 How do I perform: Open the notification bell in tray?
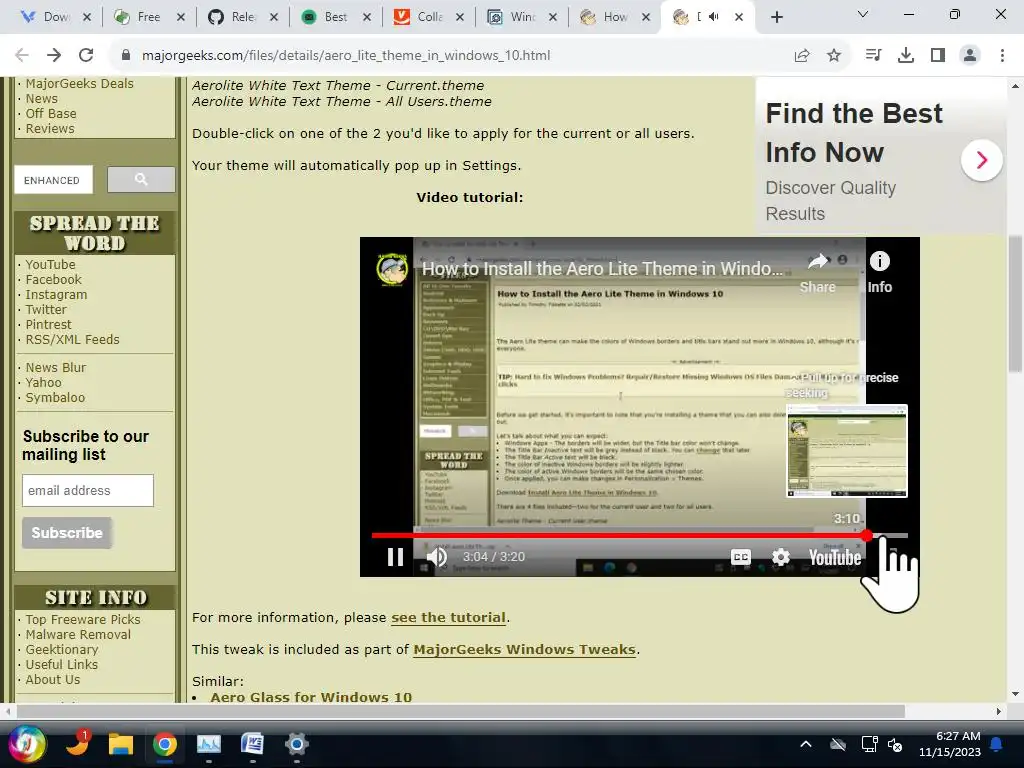click(x=997, y=744)
